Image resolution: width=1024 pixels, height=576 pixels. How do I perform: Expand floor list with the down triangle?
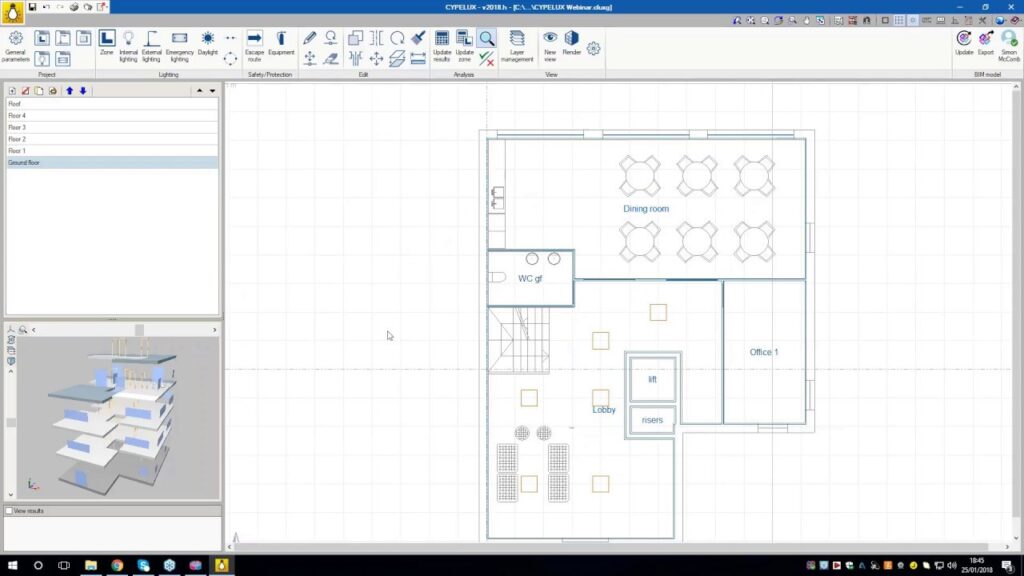[212, 91]
